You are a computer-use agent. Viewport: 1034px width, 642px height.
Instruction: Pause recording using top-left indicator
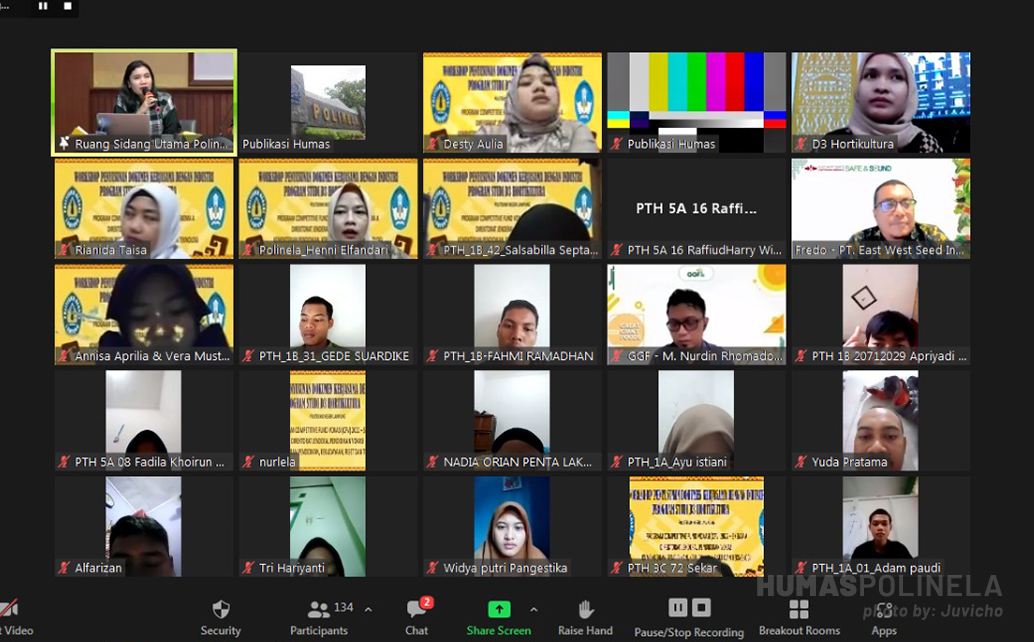point(43,6)
